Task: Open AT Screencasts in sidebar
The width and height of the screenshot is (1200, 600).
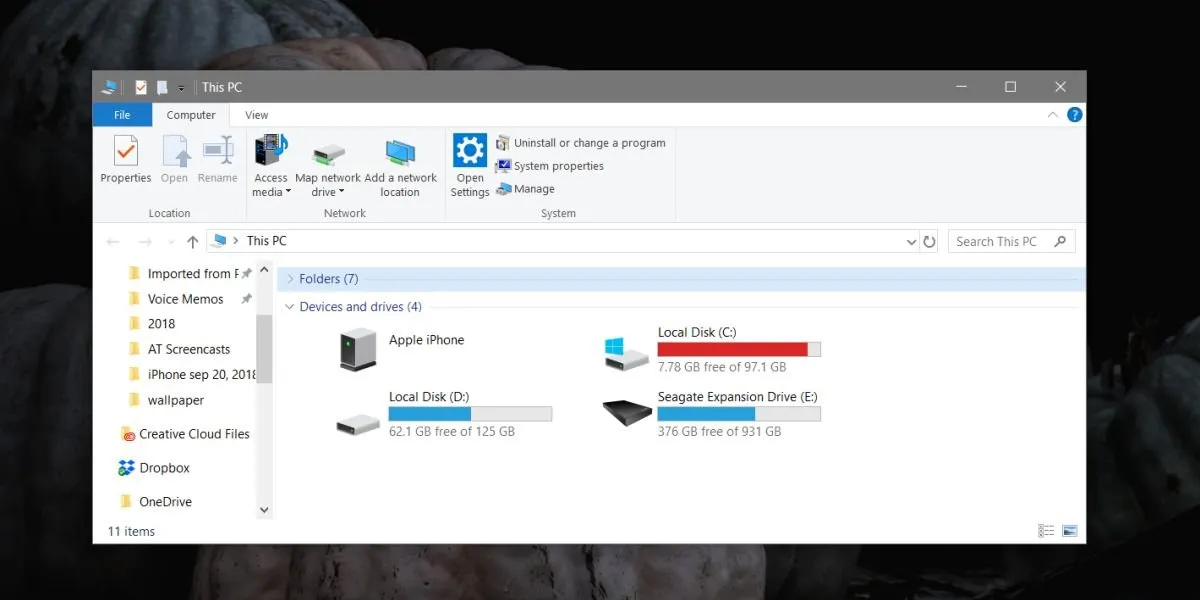Action: (189, 349)
